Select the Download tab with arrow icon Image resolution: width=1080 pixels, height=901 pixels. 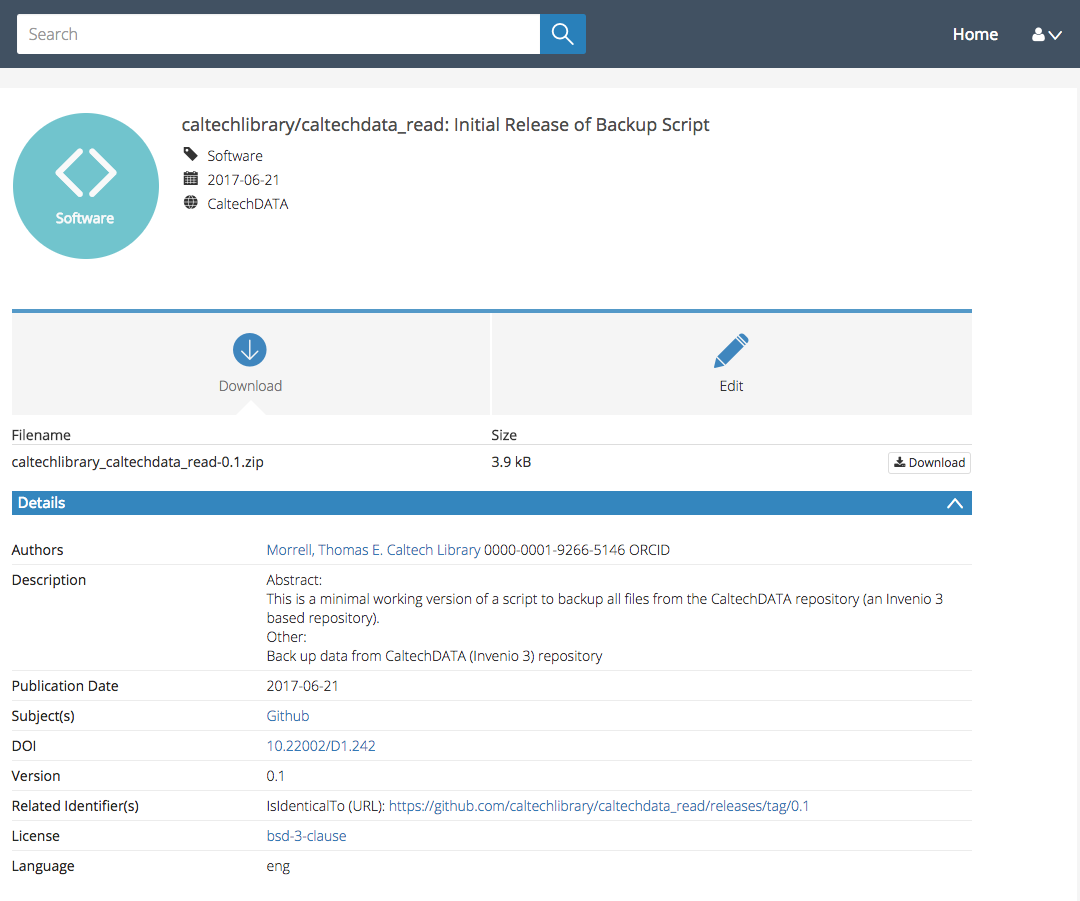pyautogui.click(x=250, y=364)
